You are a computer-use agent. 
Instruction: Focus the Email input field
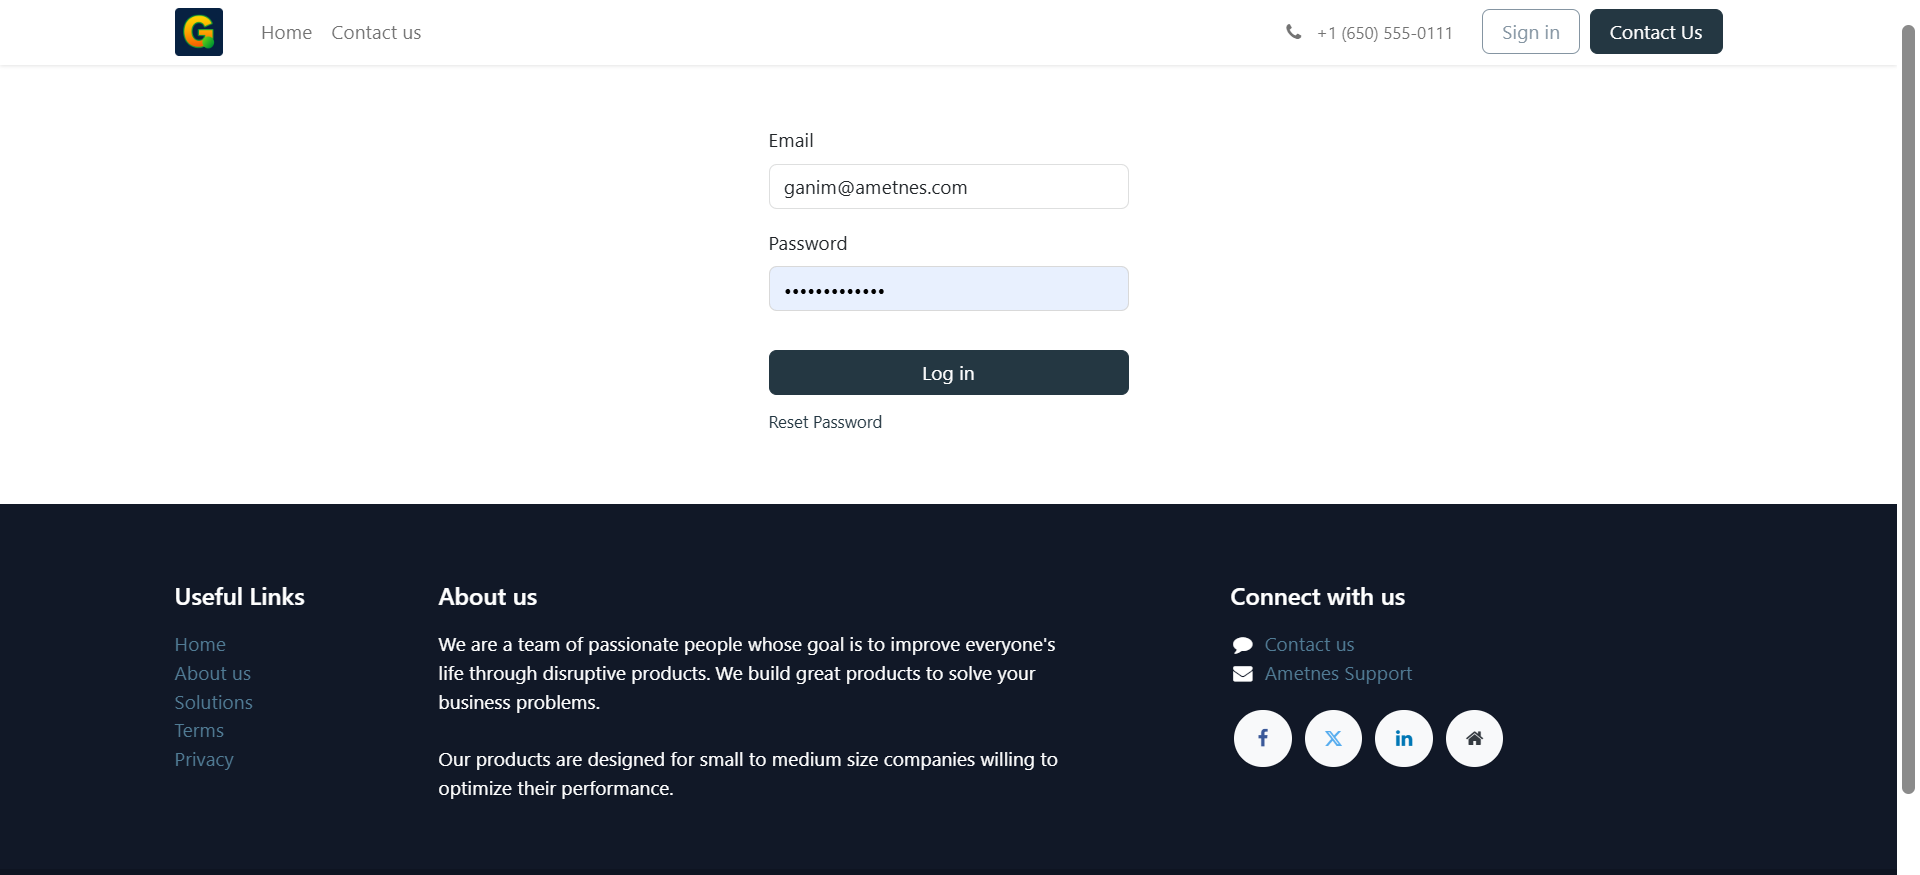point(948,187)
